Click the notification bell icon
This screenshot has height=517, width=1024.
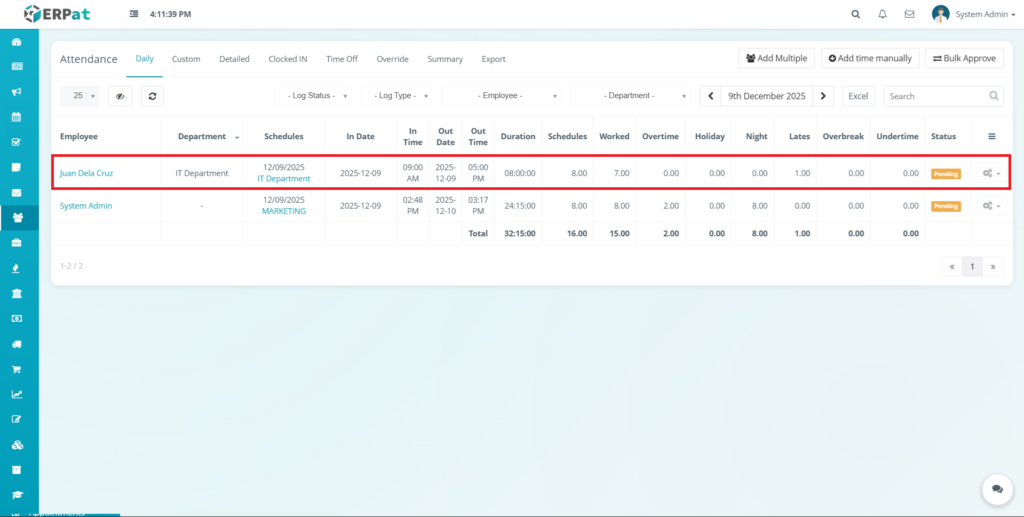coord(882,15)
